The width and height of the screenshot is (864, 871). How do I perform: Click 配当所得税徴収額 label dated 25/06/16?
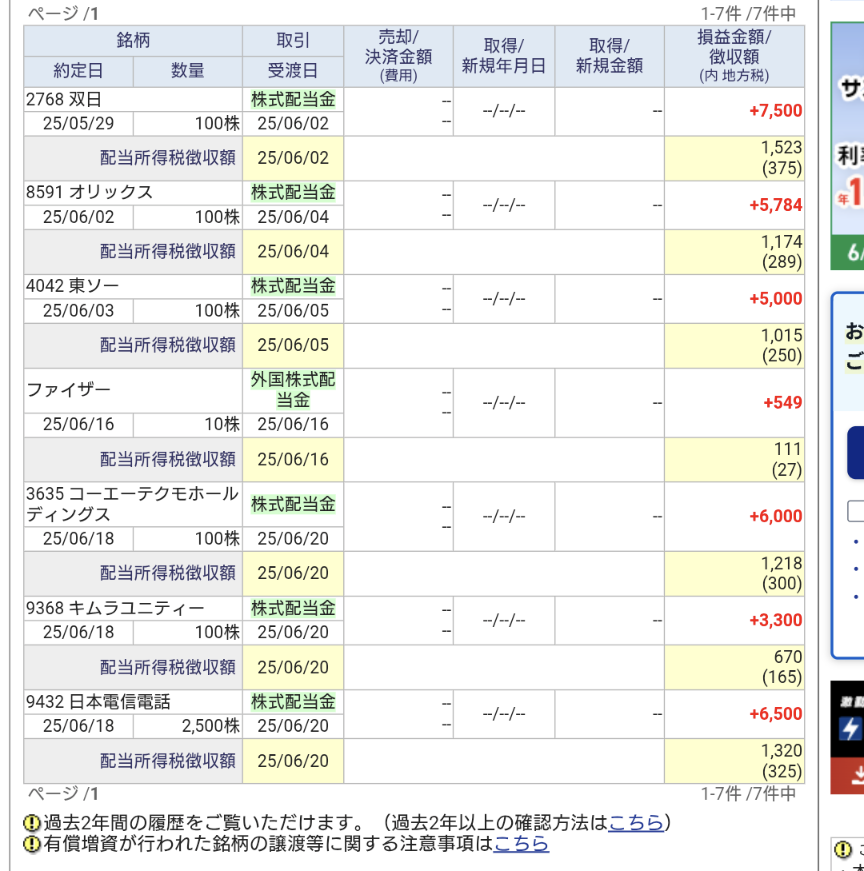click(x=168, y=459)
